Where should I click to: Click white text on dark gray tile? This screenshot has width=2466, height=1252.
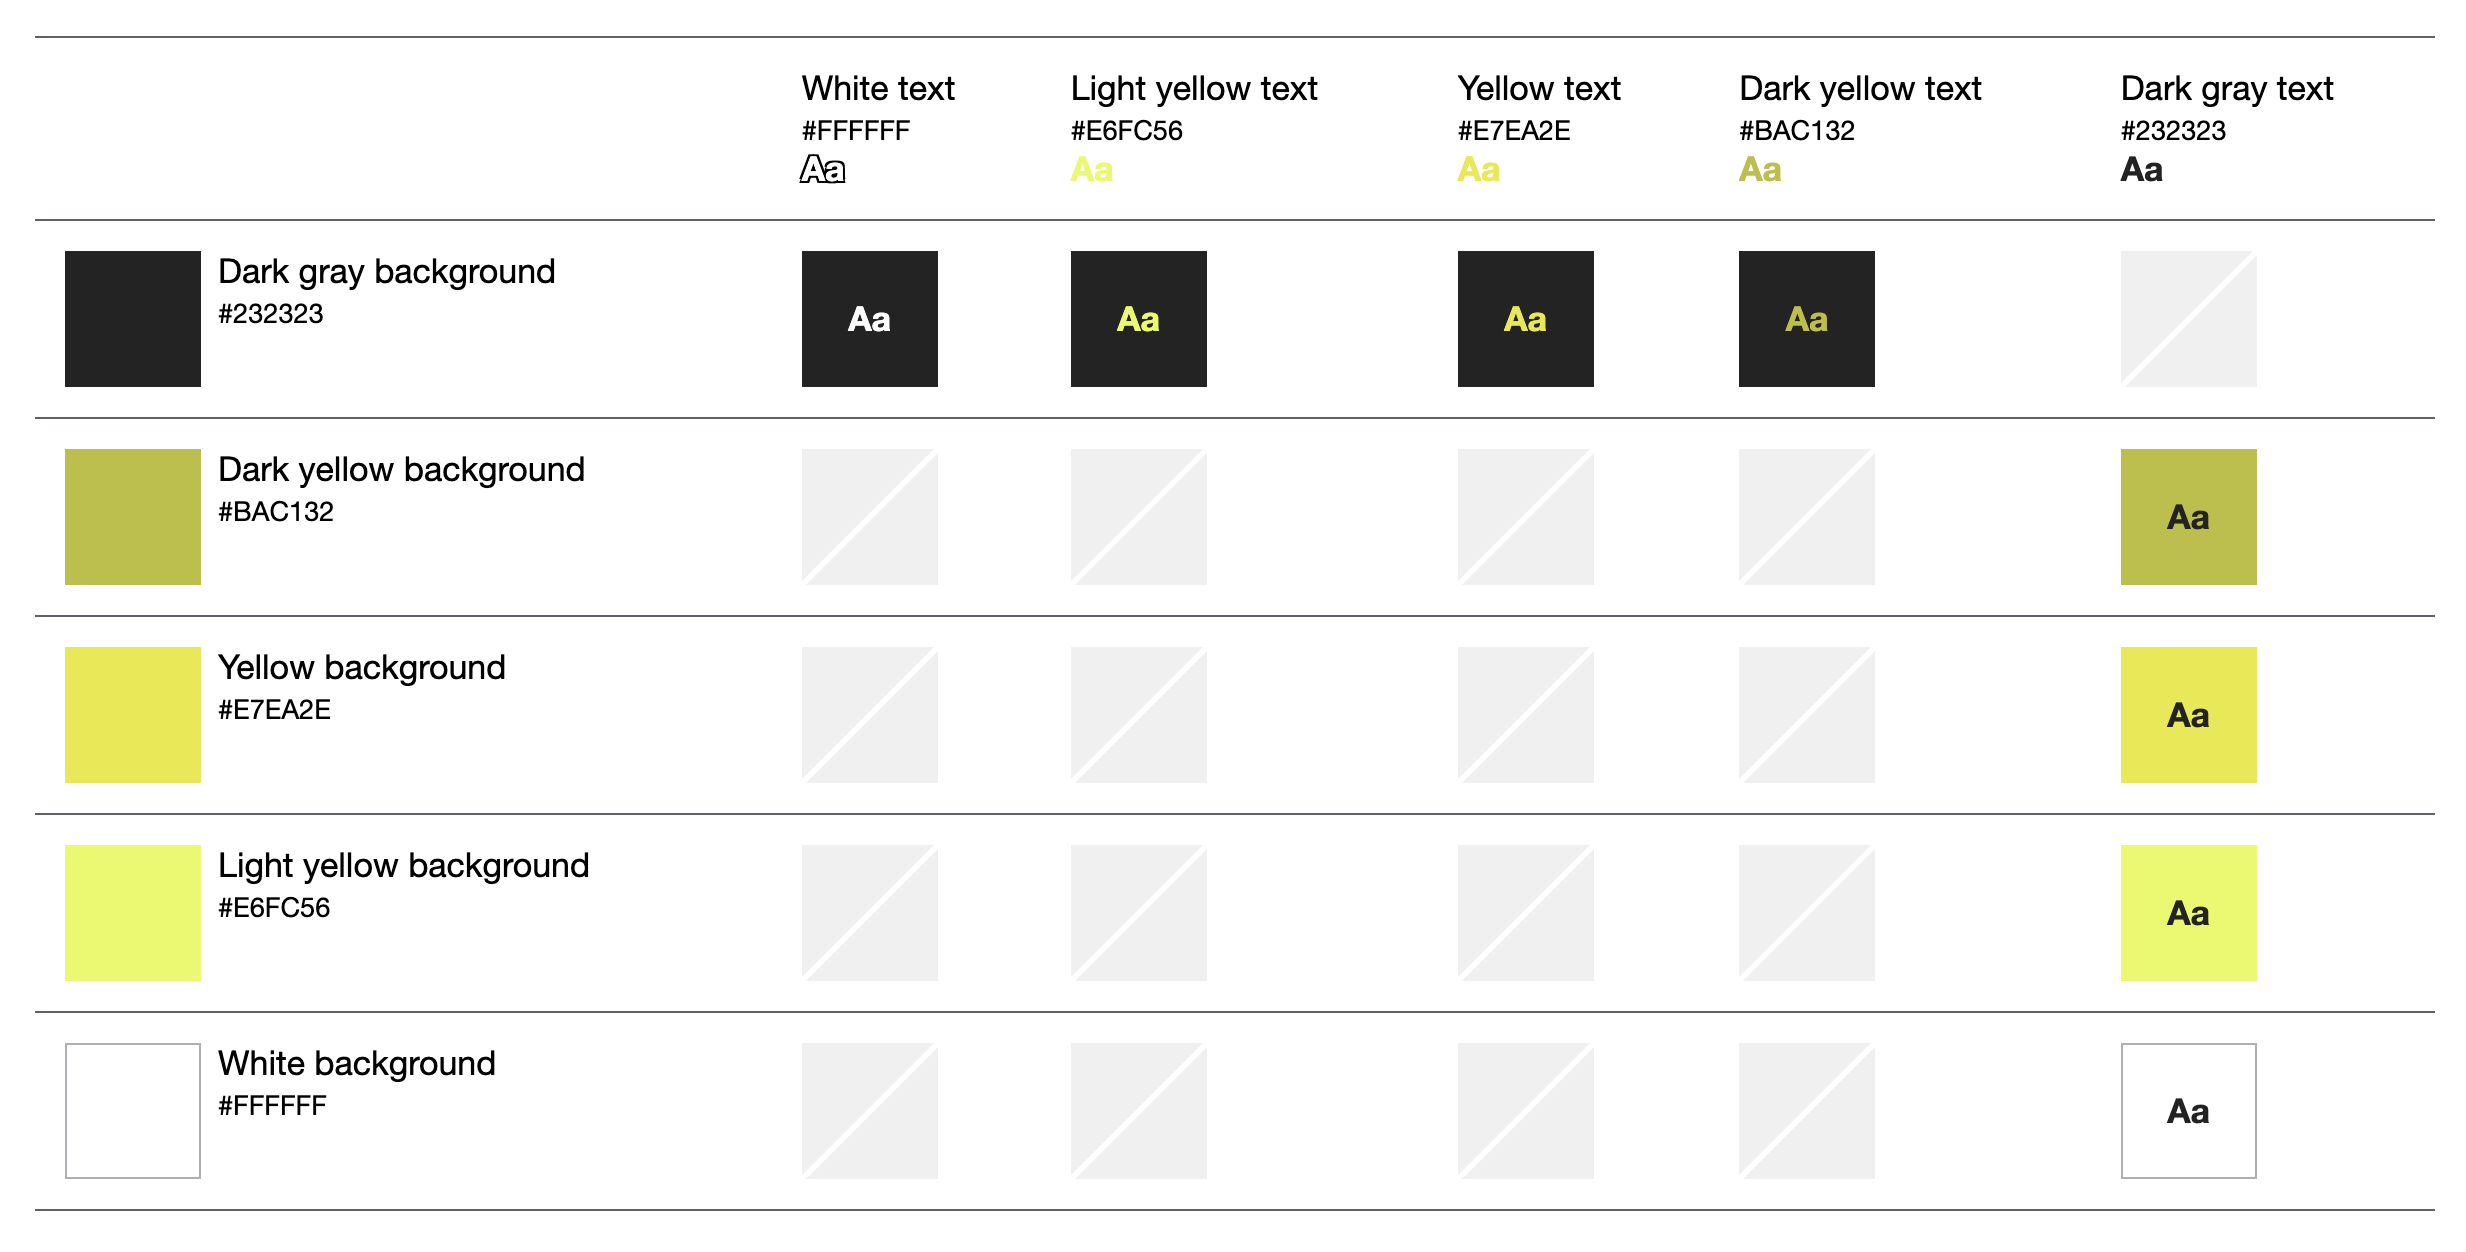869,319
